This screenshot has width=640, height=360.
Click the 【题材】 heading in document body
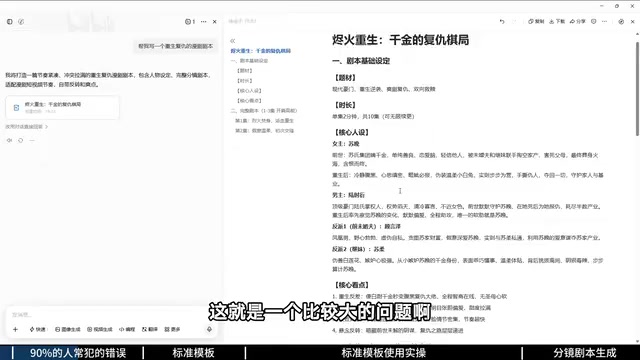point(345,78)
